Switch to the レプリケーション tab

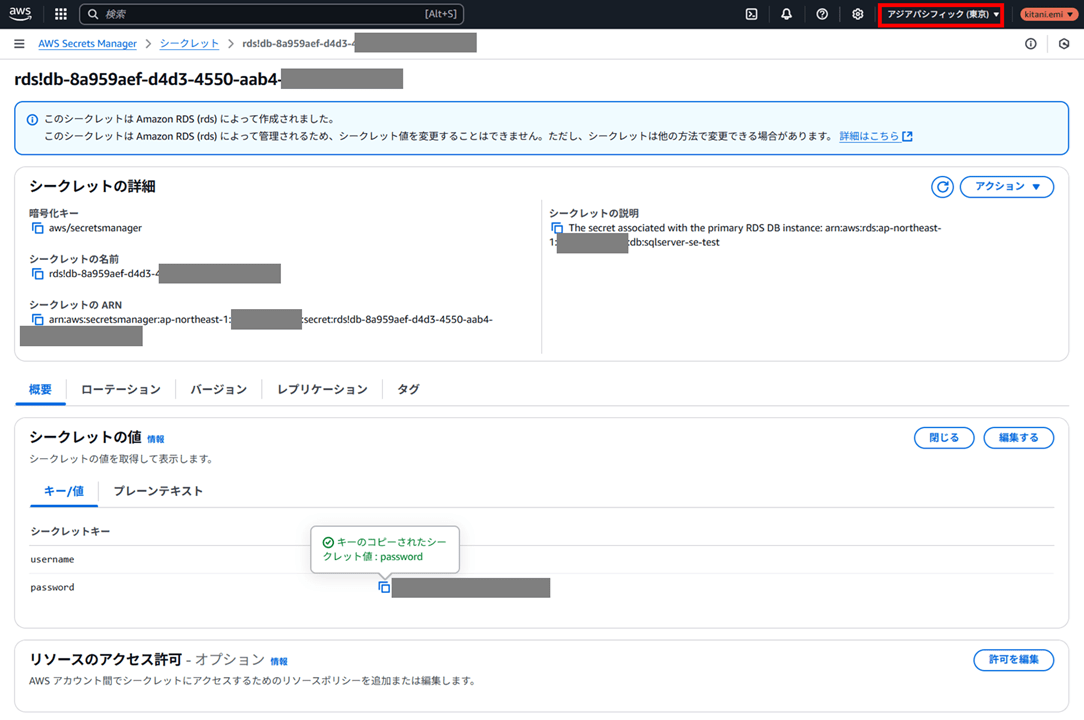pos(322,389)
